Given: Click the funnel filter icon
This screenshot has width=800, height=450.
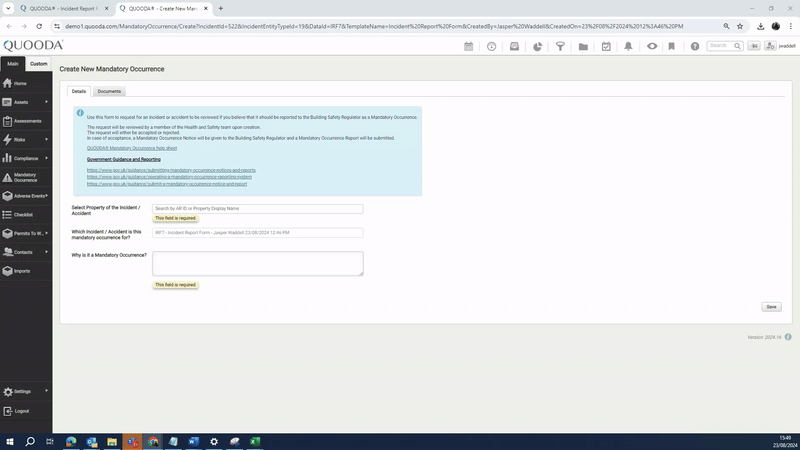Looking at the screenshot, I should [560, 46].
